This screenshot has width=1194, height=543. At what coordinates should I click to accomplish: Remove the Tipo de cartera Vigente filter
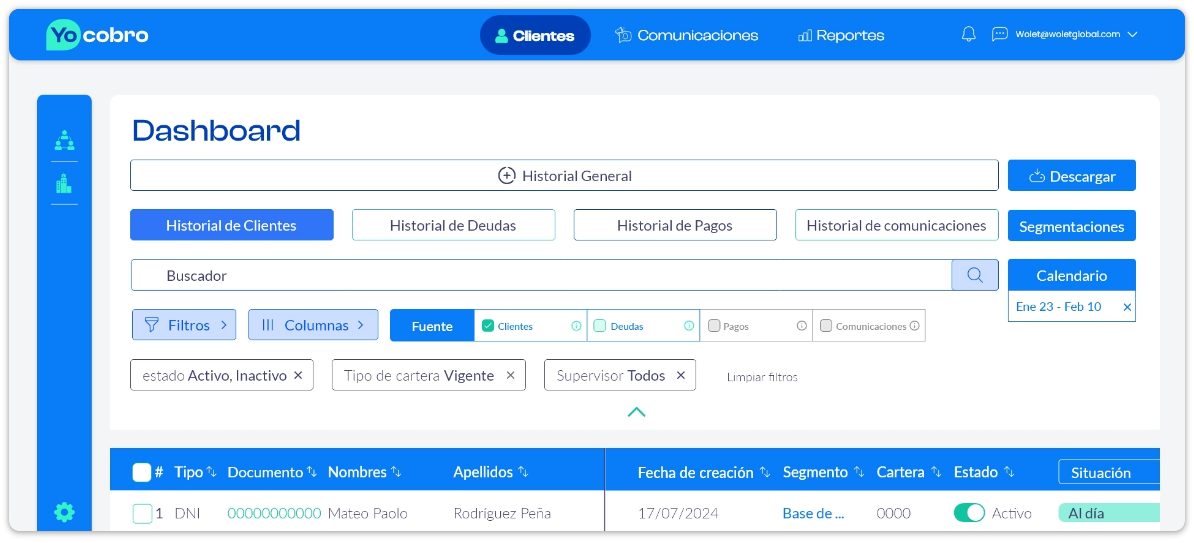coord(510,376)
